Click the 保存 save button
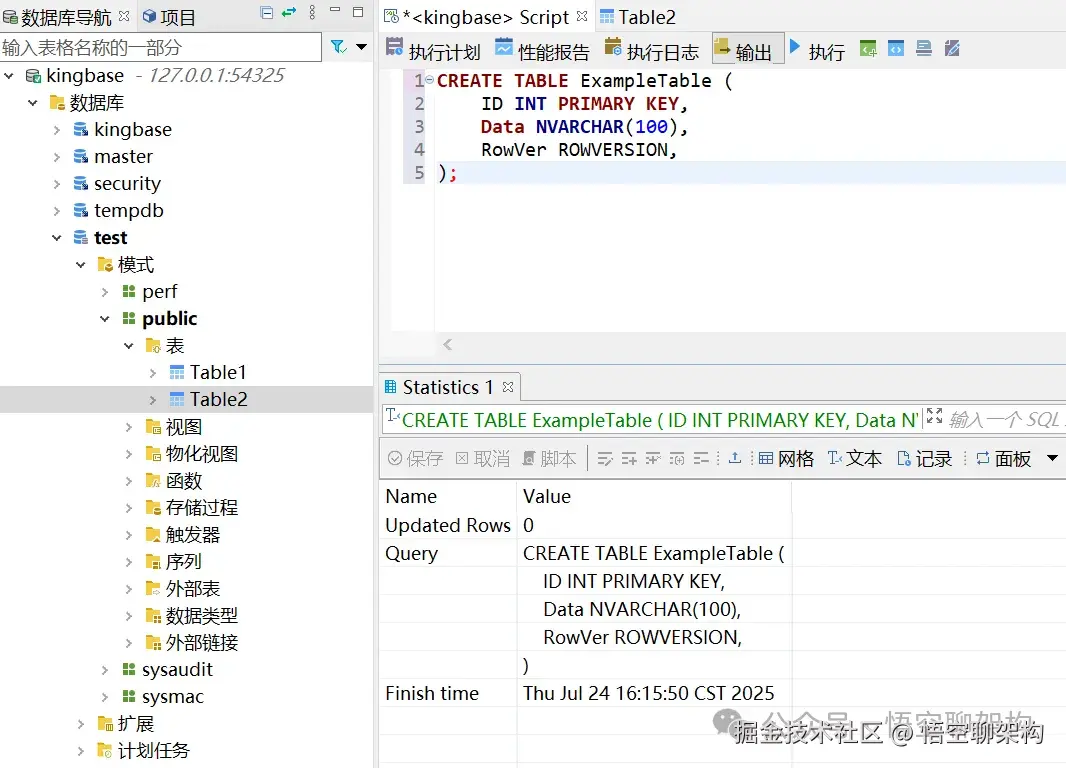The width and height of the screenshot is (1066, 768). coord(415,459)
